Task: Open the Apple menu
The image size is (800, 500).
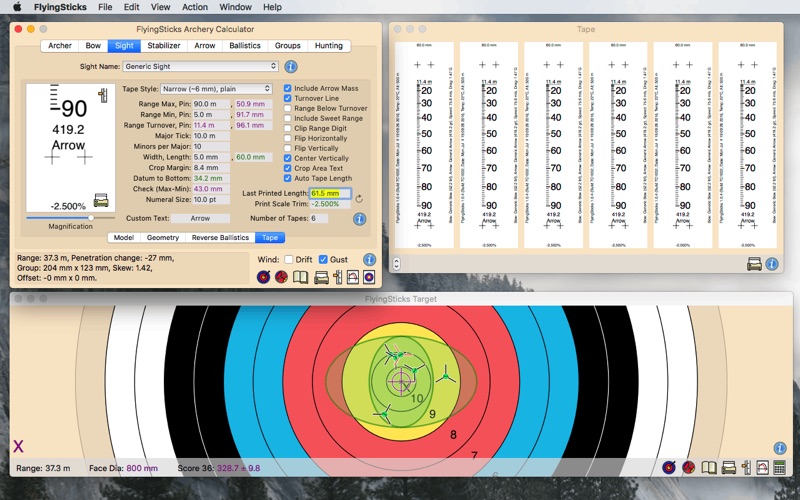Action: [17, 7]
